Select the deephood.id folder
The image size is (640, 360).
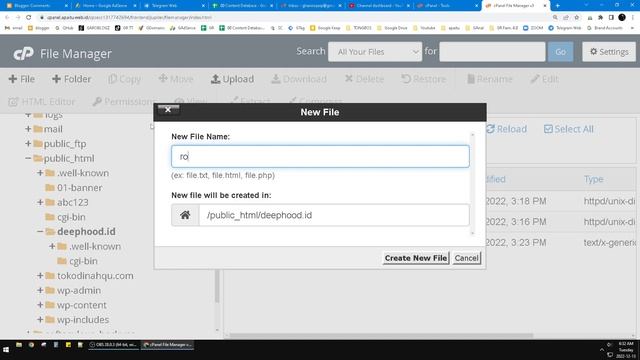point(86,232)
